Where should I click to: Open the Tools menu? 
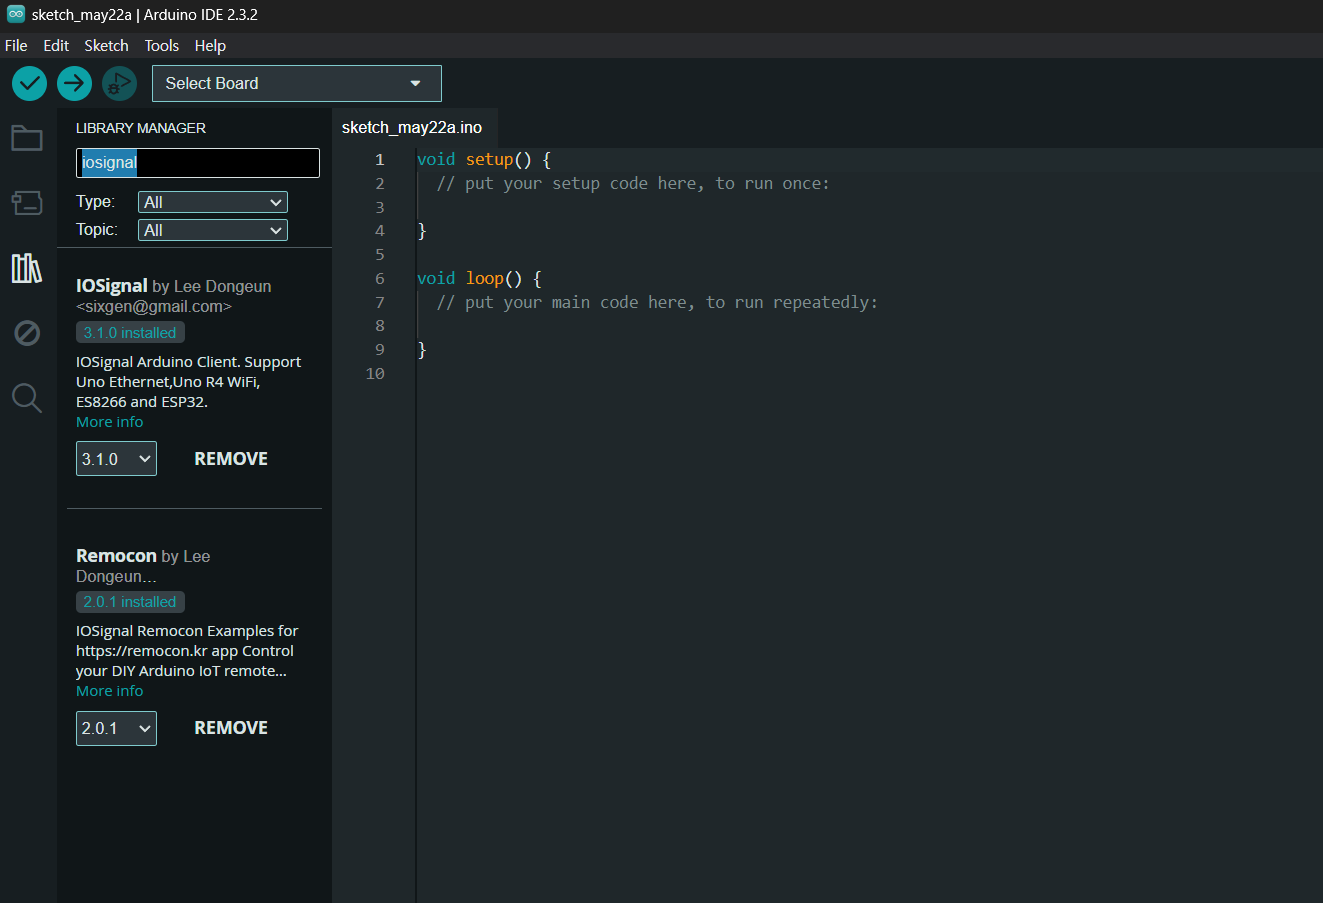162,46
